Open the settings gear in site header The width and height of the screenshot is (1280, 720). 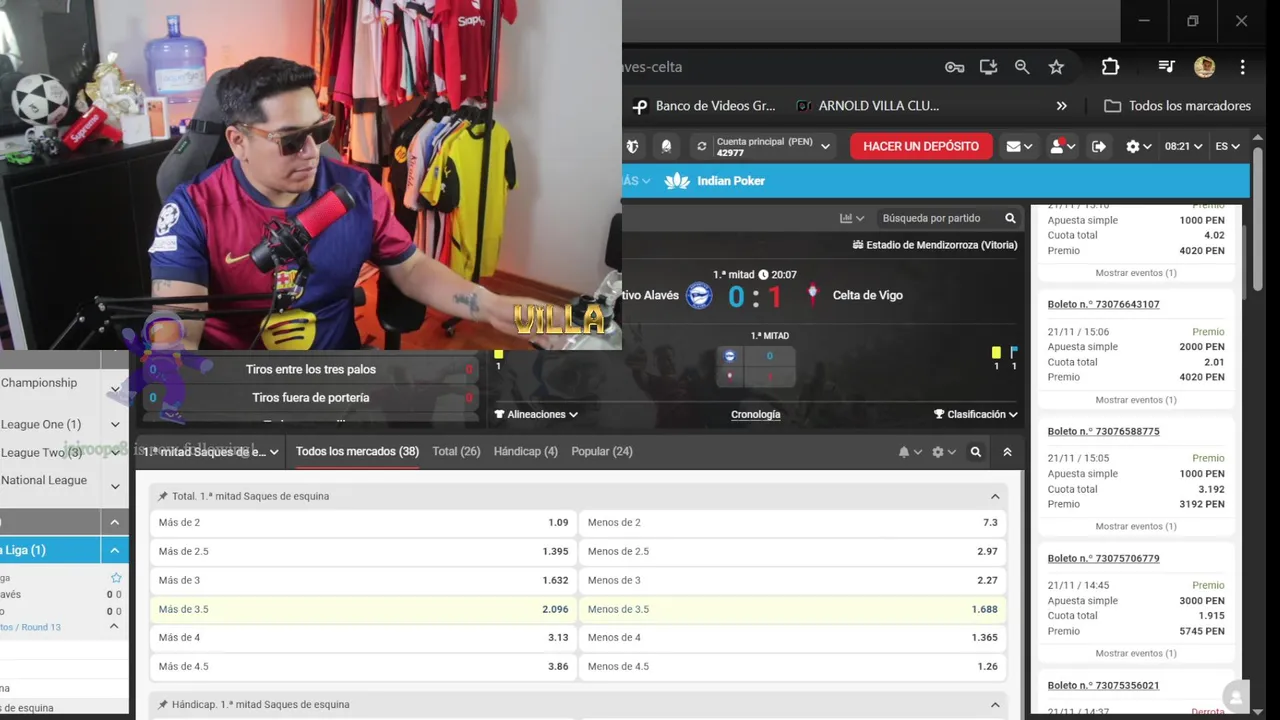[x=1138, y=146]
